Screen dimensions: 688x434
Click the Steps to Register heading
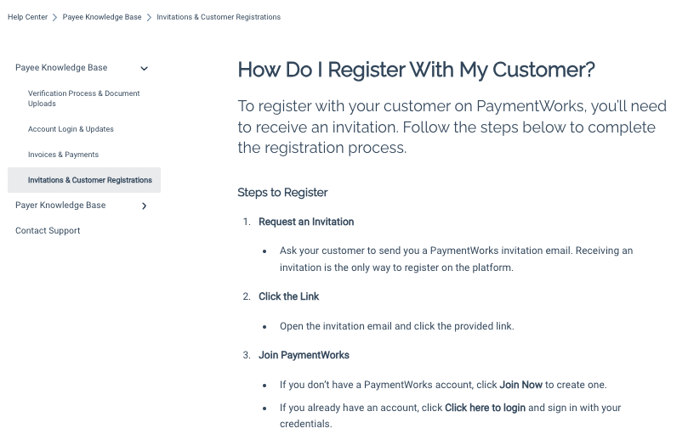[283, 192]
